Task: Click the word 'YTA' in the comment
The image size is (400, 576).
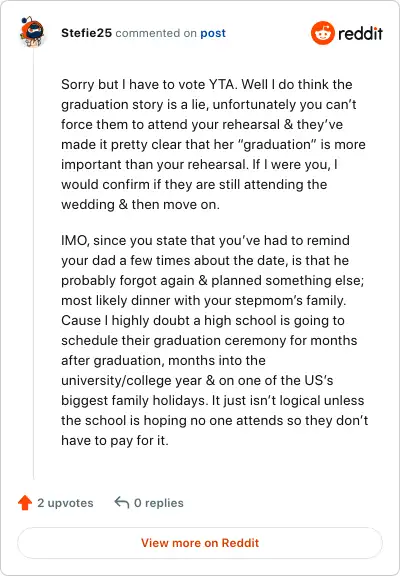Action: [223, 84]
